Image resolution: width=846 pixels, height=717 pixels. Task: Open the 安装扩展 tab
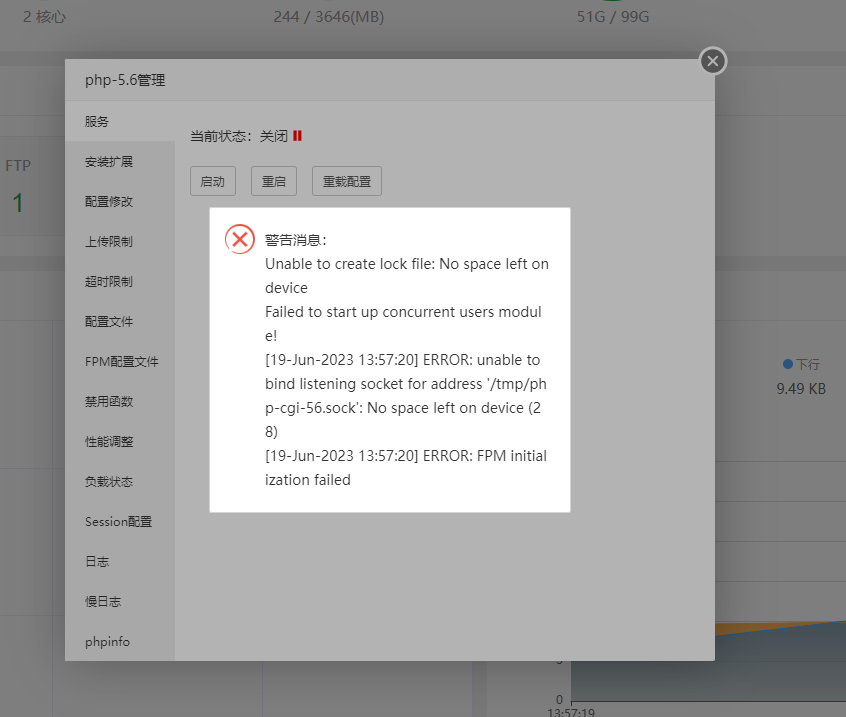pos(109,162)
